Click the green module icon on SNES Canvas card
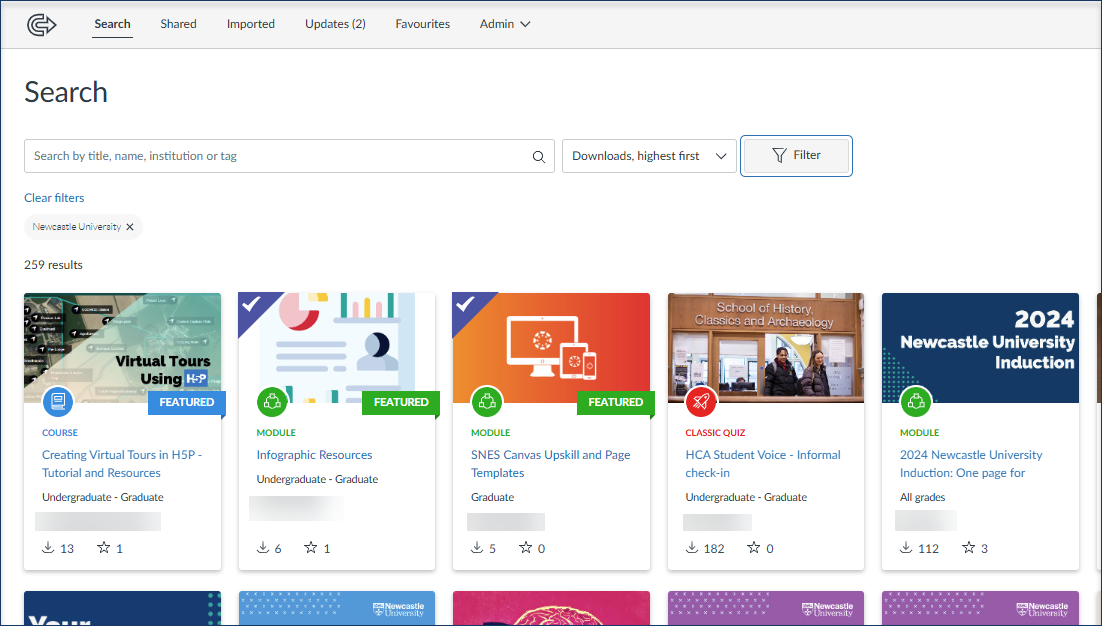 [487, 402]
